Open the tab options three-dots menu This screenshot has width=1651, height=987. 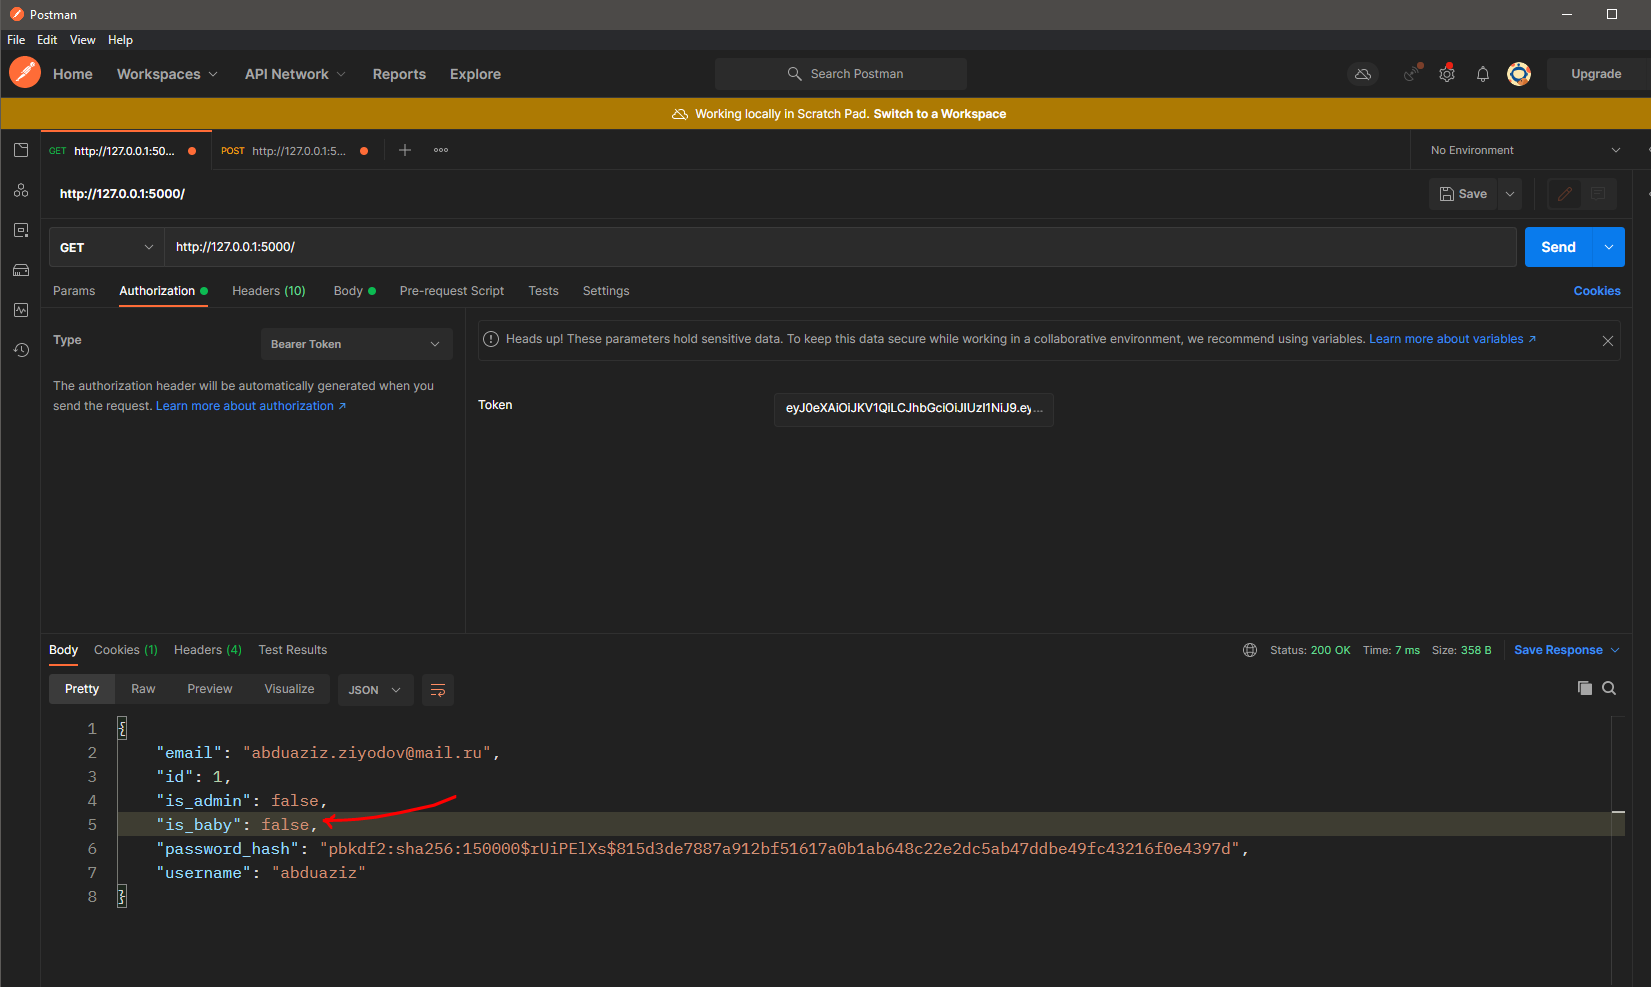tap(441, 150)
